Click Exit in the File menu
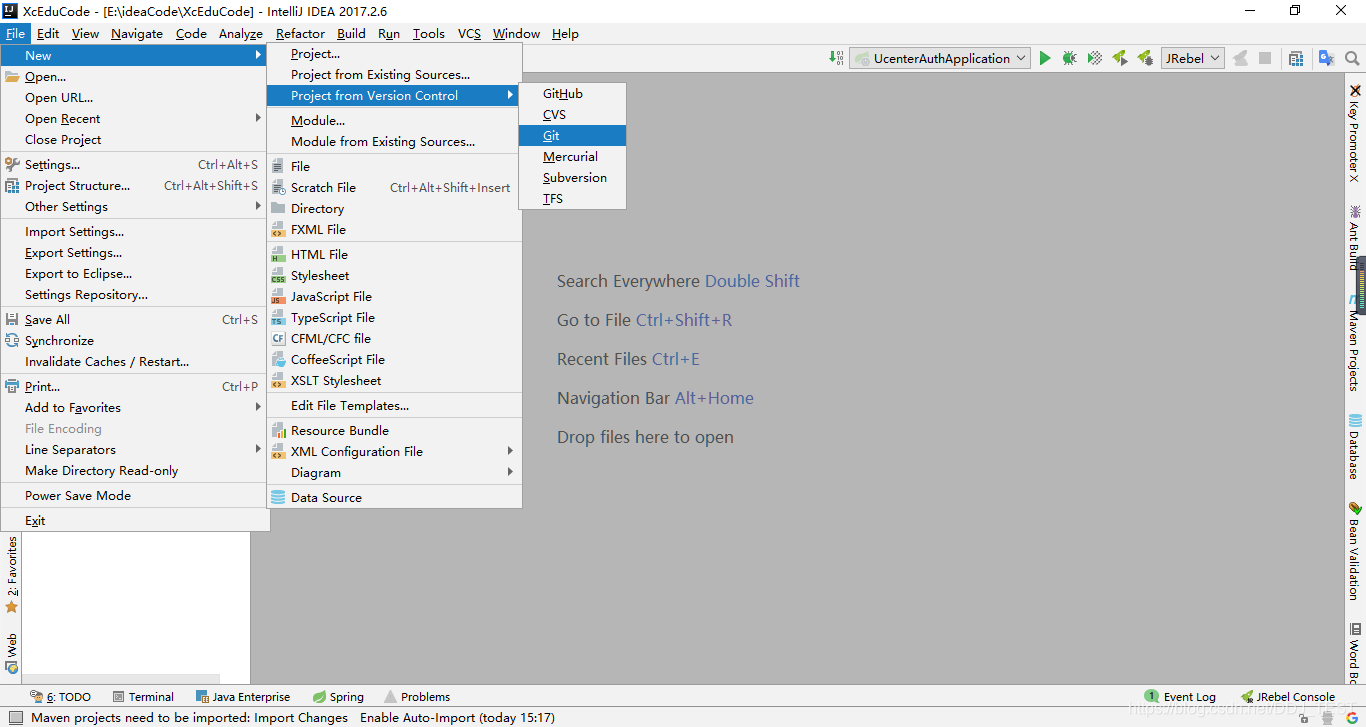The height and width of the screenshot is (727, 1366). pyautogui.click(x=135, y=520)
